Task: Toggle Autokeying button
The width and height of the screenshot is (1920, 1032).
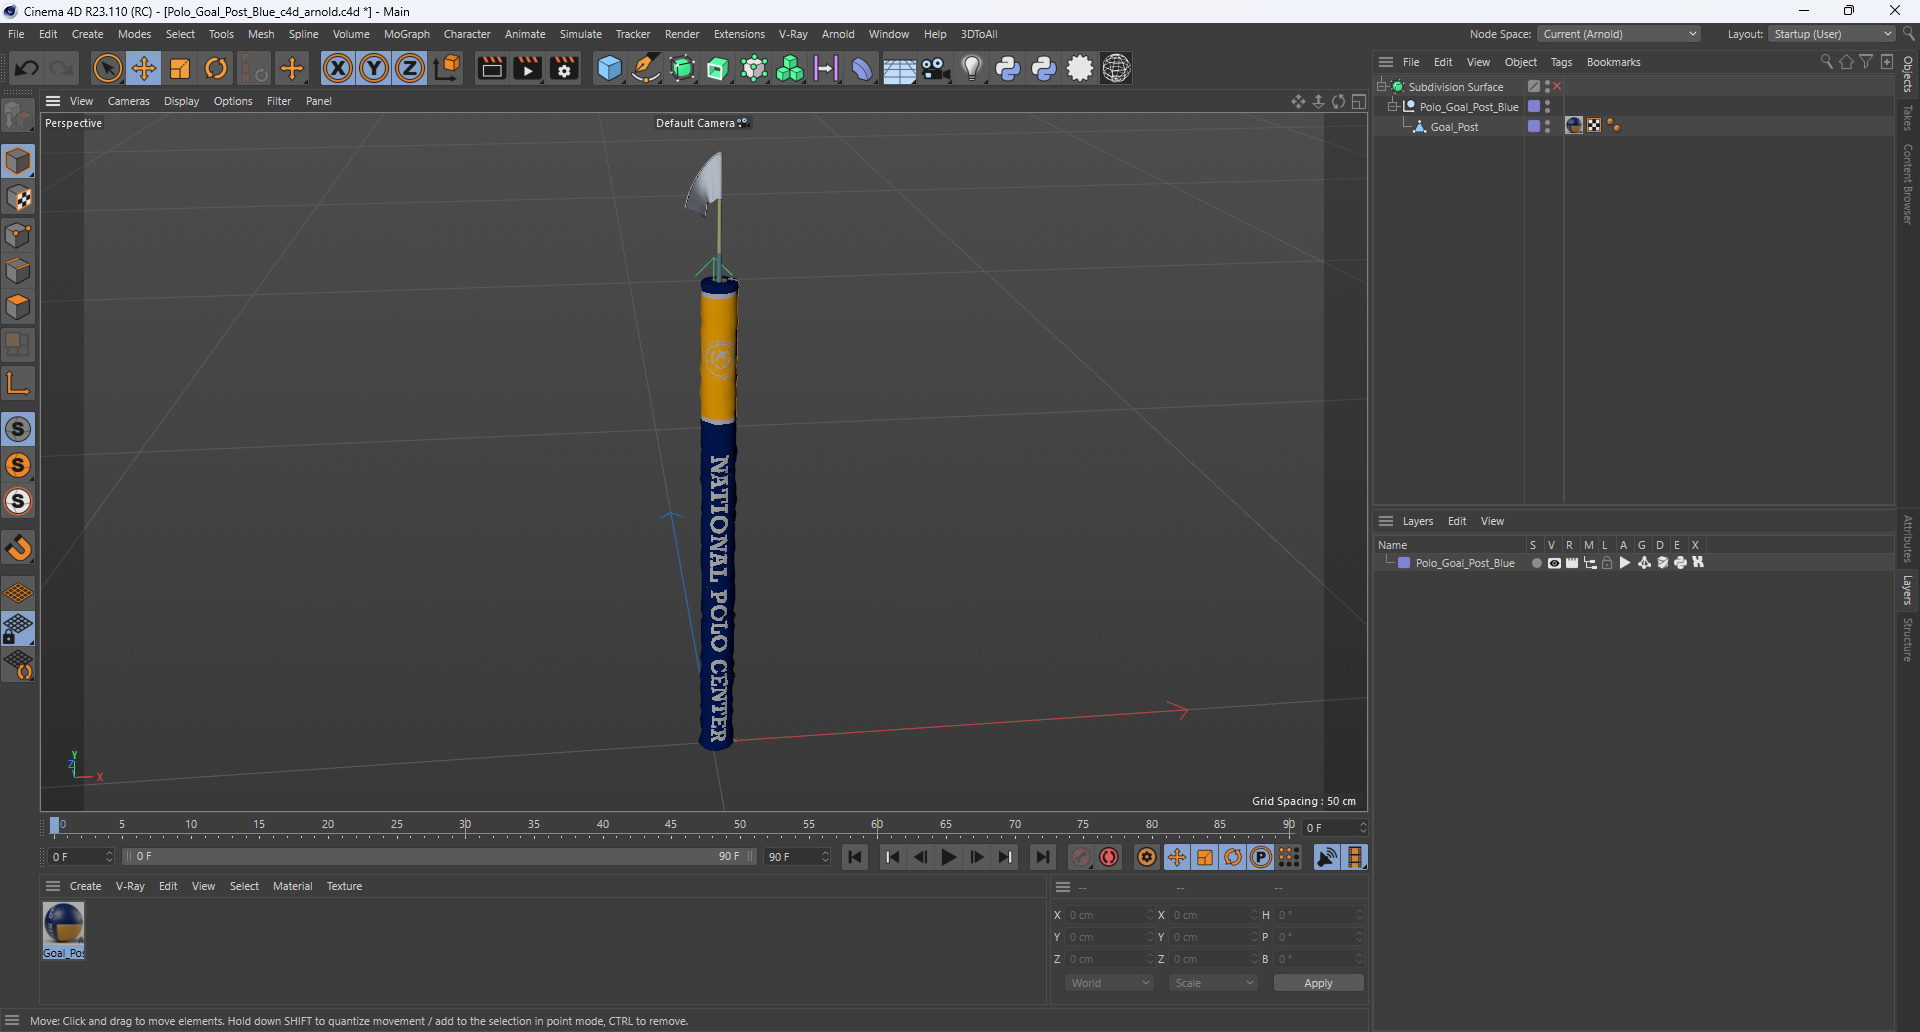Action: point(1108,857)
